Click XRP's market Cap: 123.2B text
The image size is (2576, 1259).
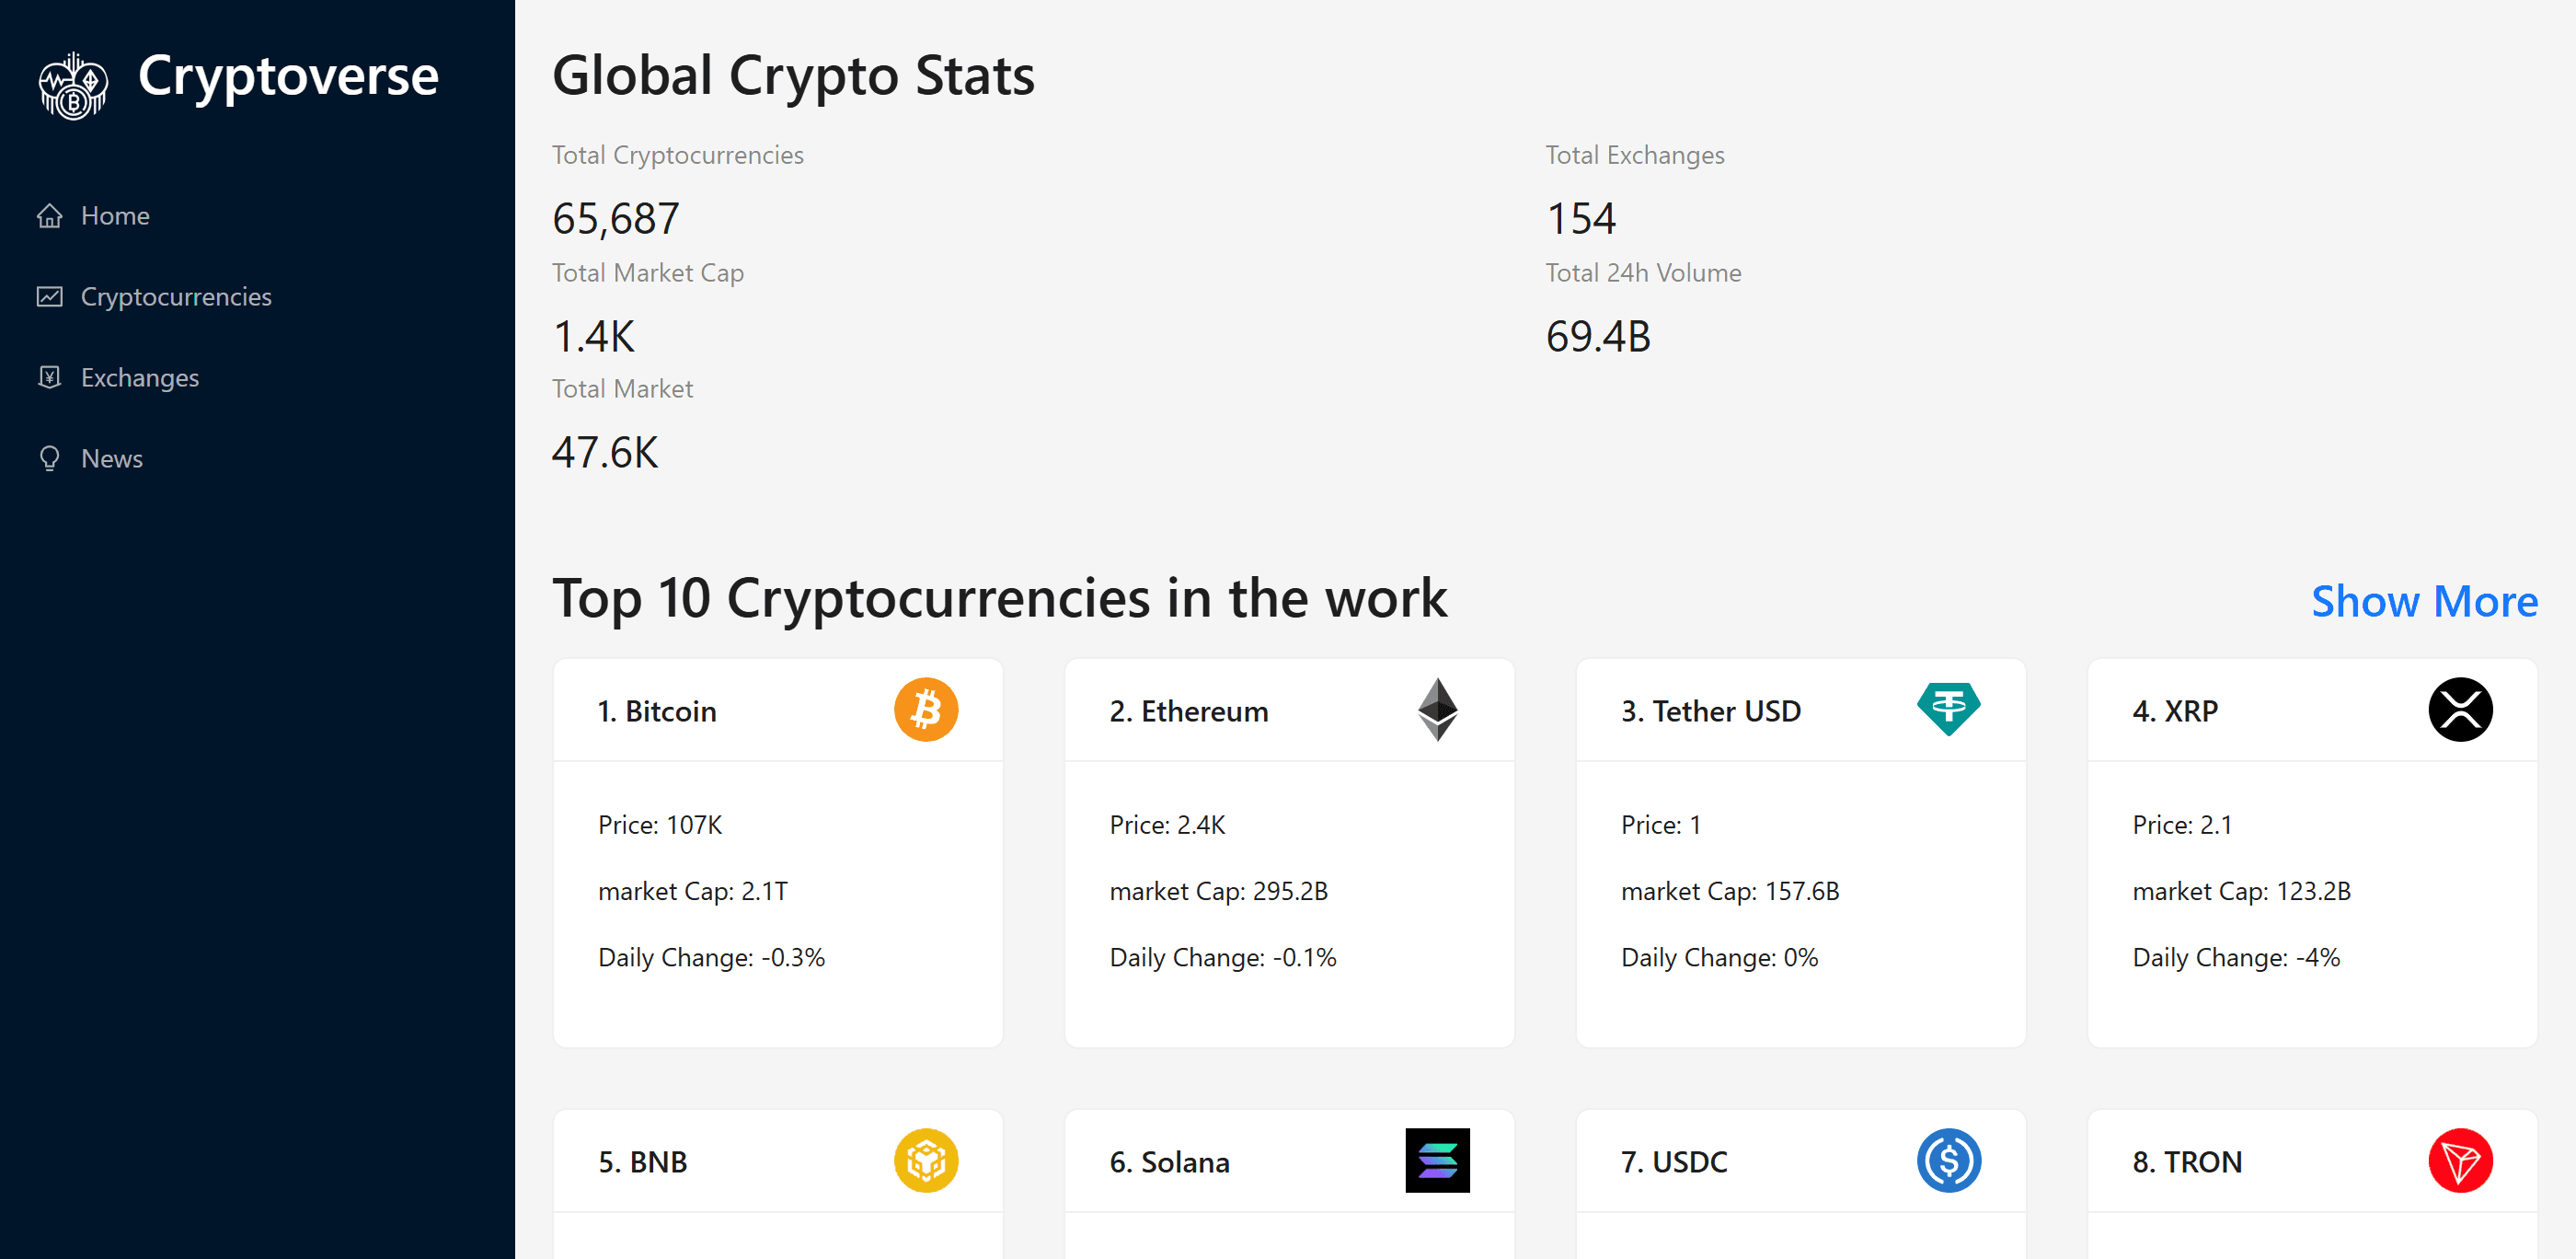click(x=2241, y=891)
